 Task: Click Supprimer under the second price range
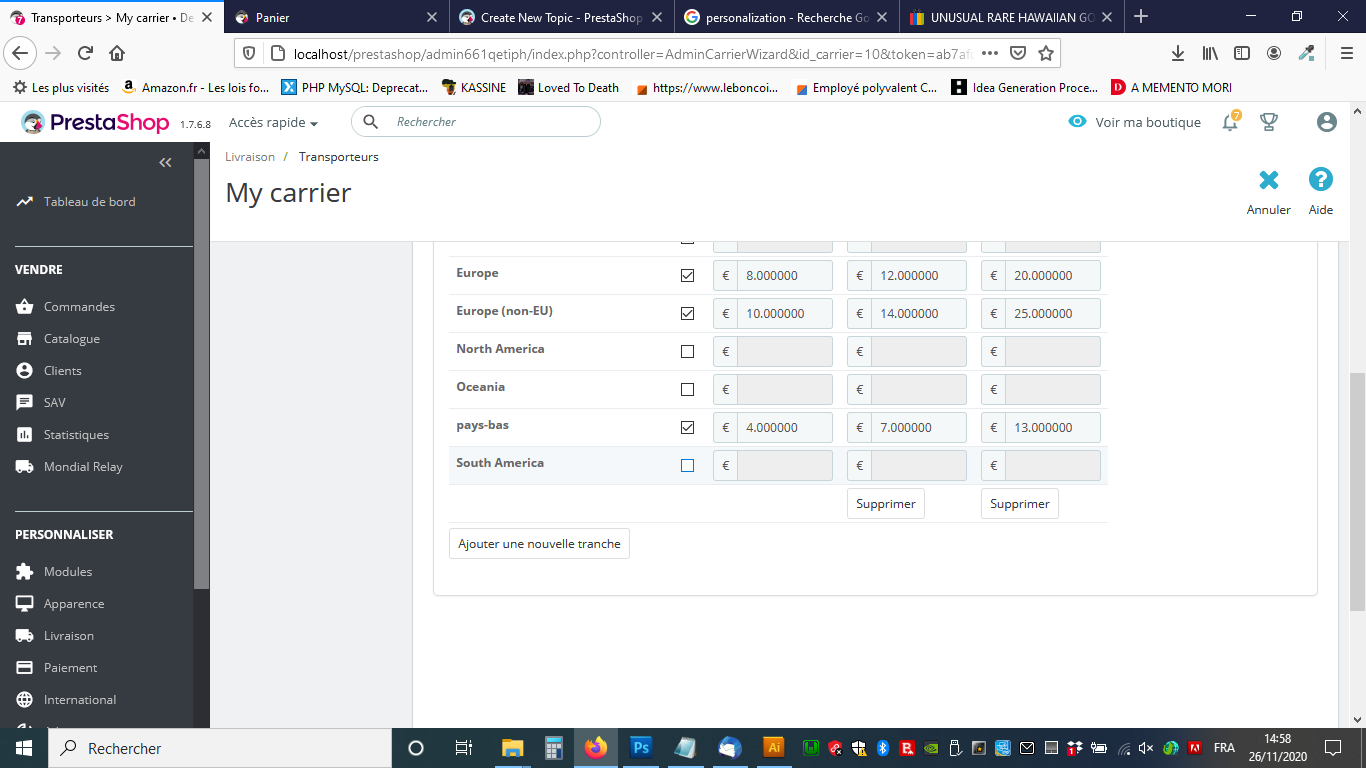[x=886, y=504]
